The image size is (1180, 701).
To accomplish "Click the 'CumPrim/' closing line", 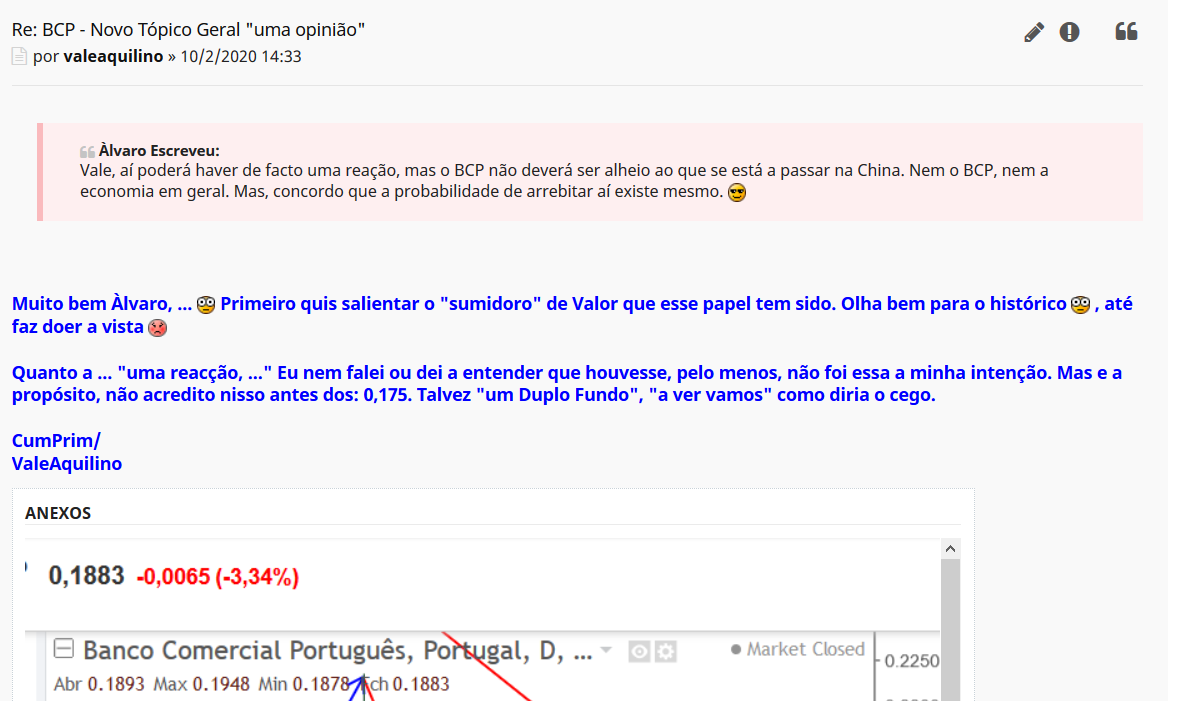I will [56, 440].
